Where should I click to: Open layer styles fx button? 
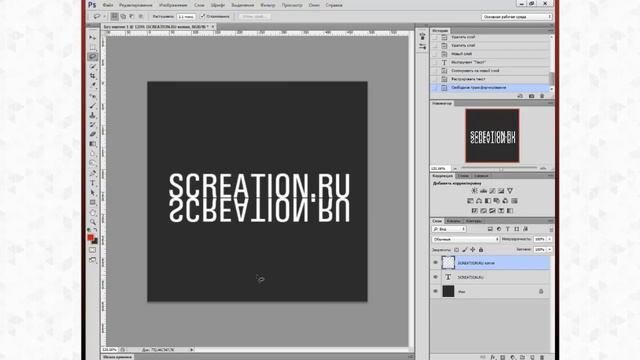[493, 357]
